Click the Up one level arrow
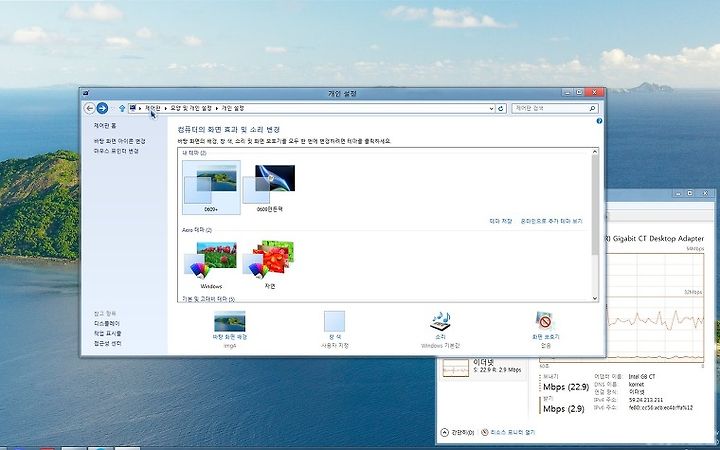The height and width of the screenshot is (450, 720). click(x=122, y=108)
